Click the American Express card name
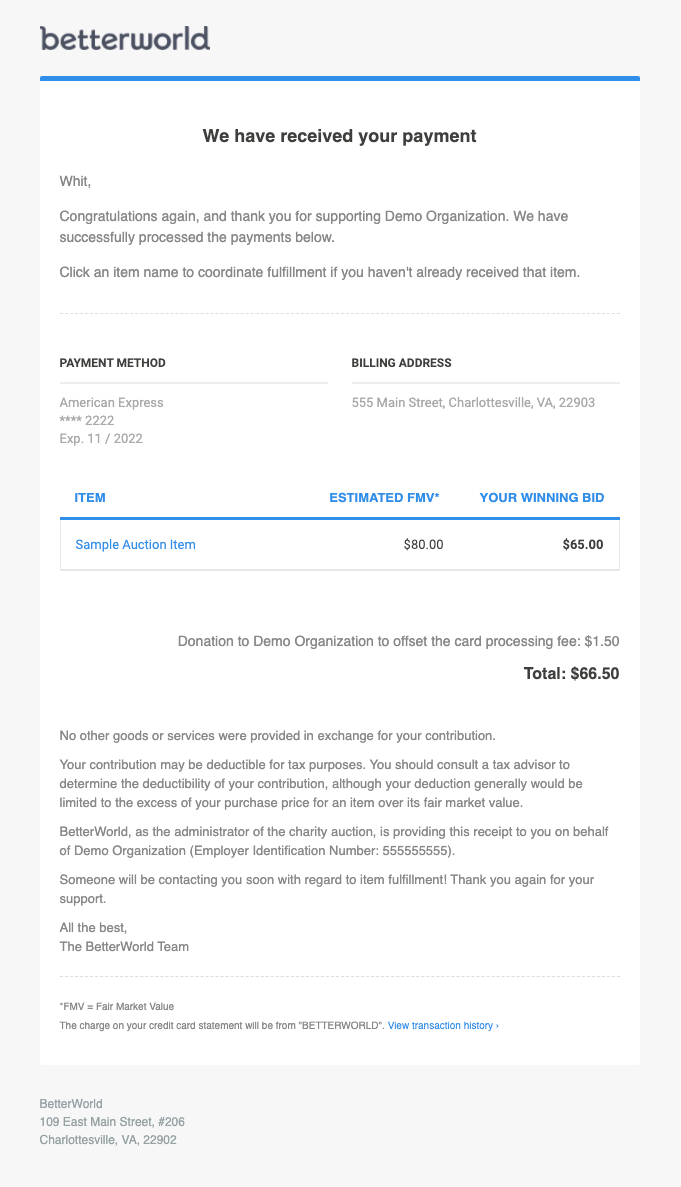 tap(111, 403)
